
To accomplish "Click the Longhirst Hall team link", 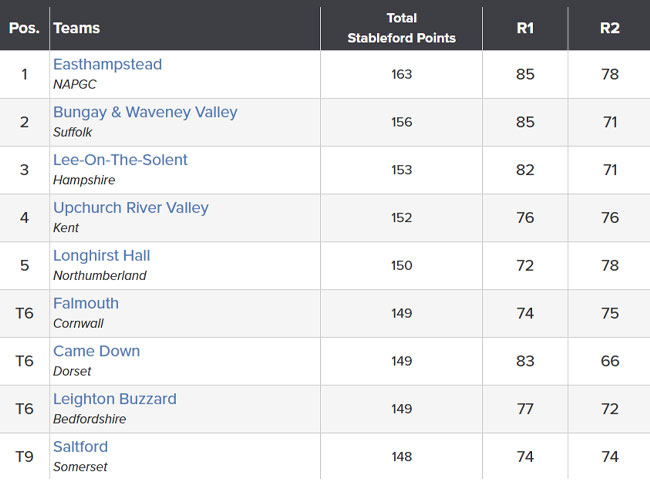I will point(102,256).
